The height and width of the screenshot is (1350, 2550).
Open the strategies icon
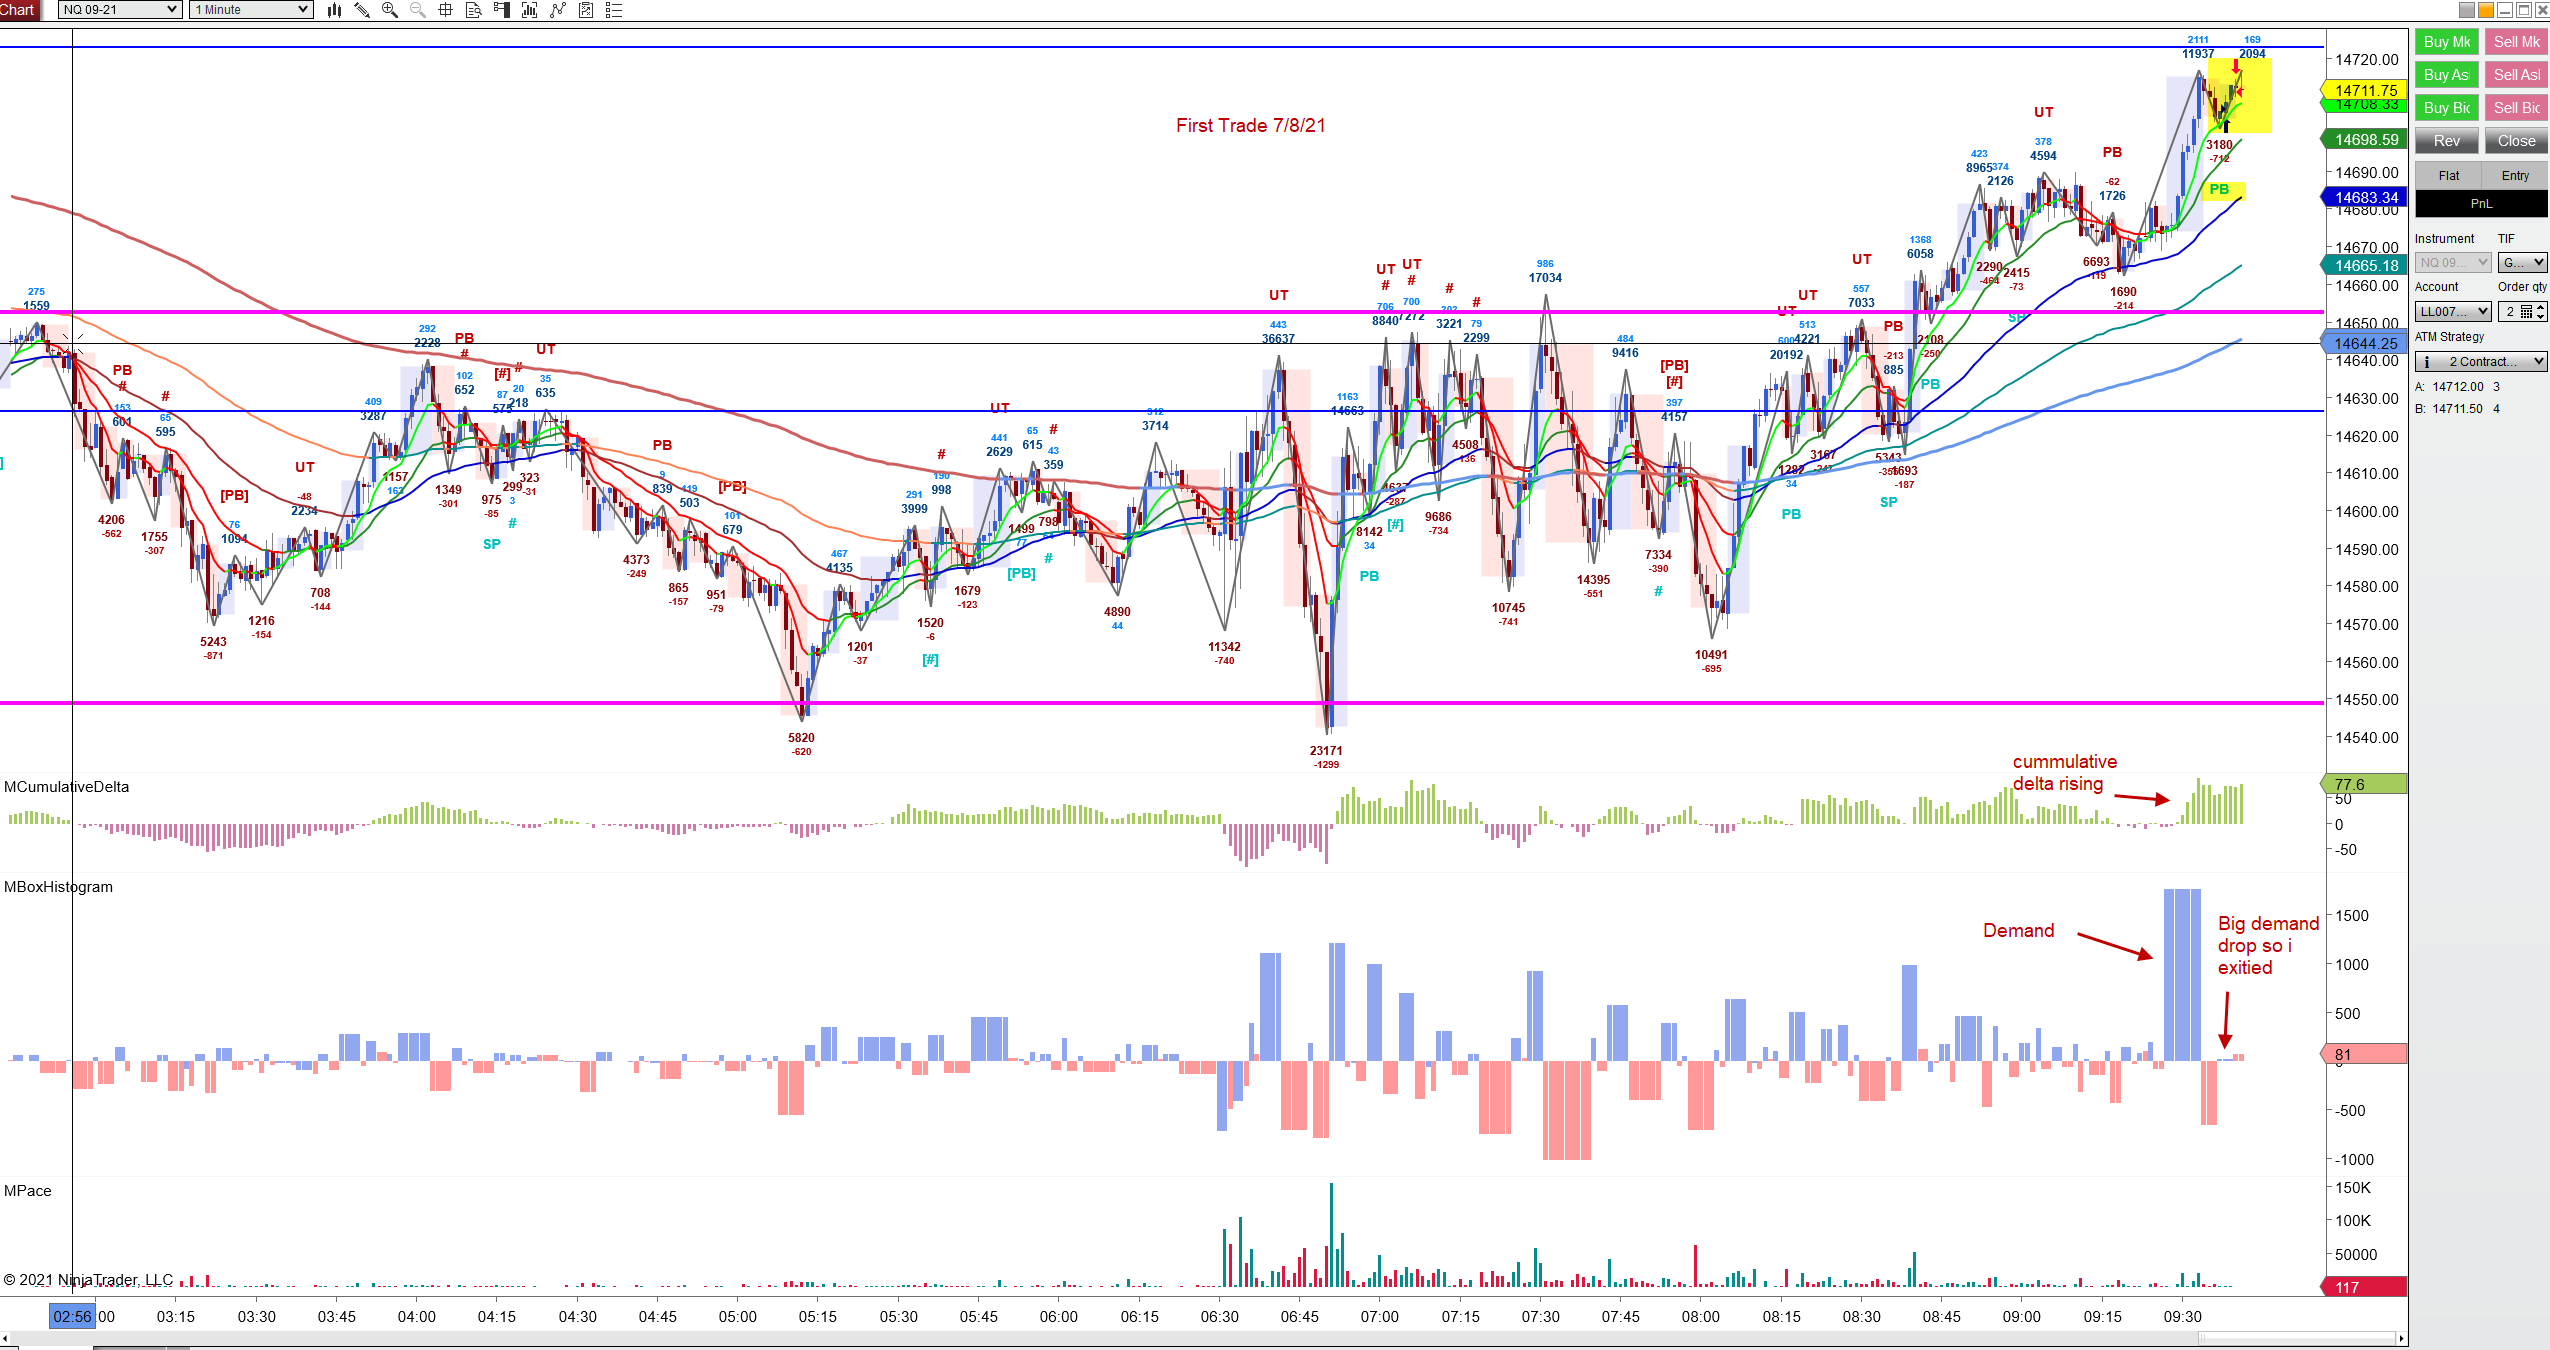click(x=586, y=10)
